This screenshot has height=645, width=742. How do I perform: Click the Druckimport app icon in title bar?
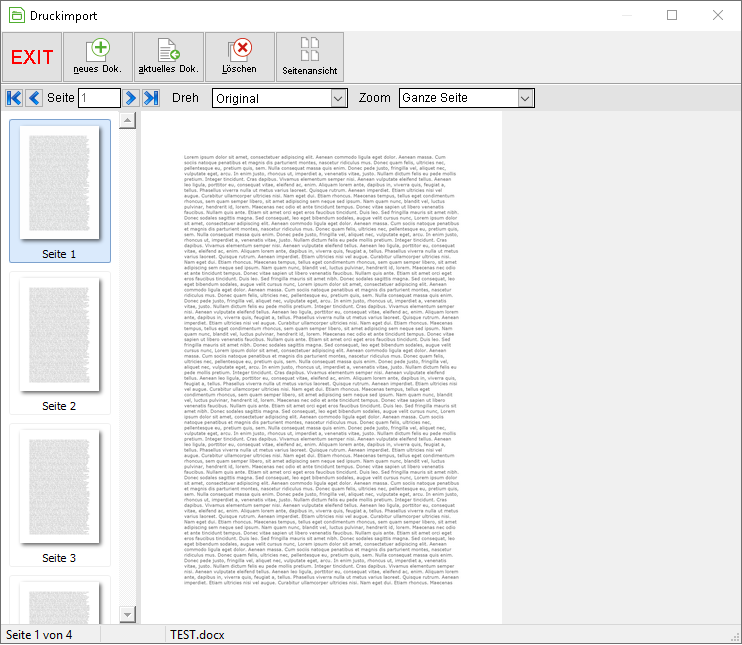coord(17,15)
